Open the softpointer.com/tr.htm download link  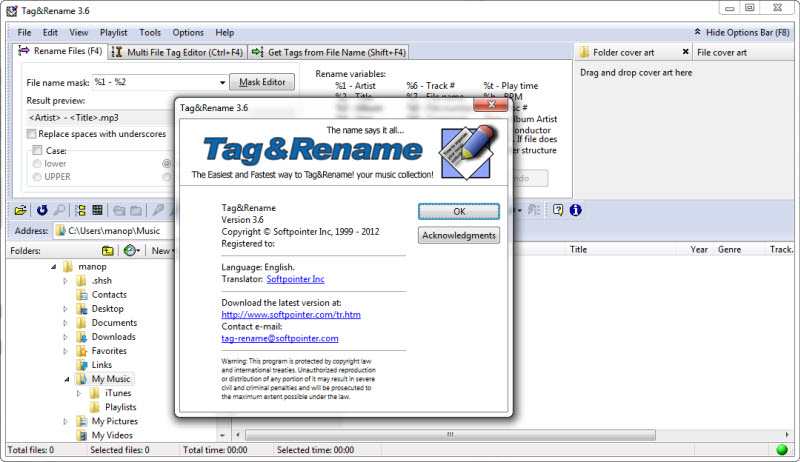pos(291,315)
